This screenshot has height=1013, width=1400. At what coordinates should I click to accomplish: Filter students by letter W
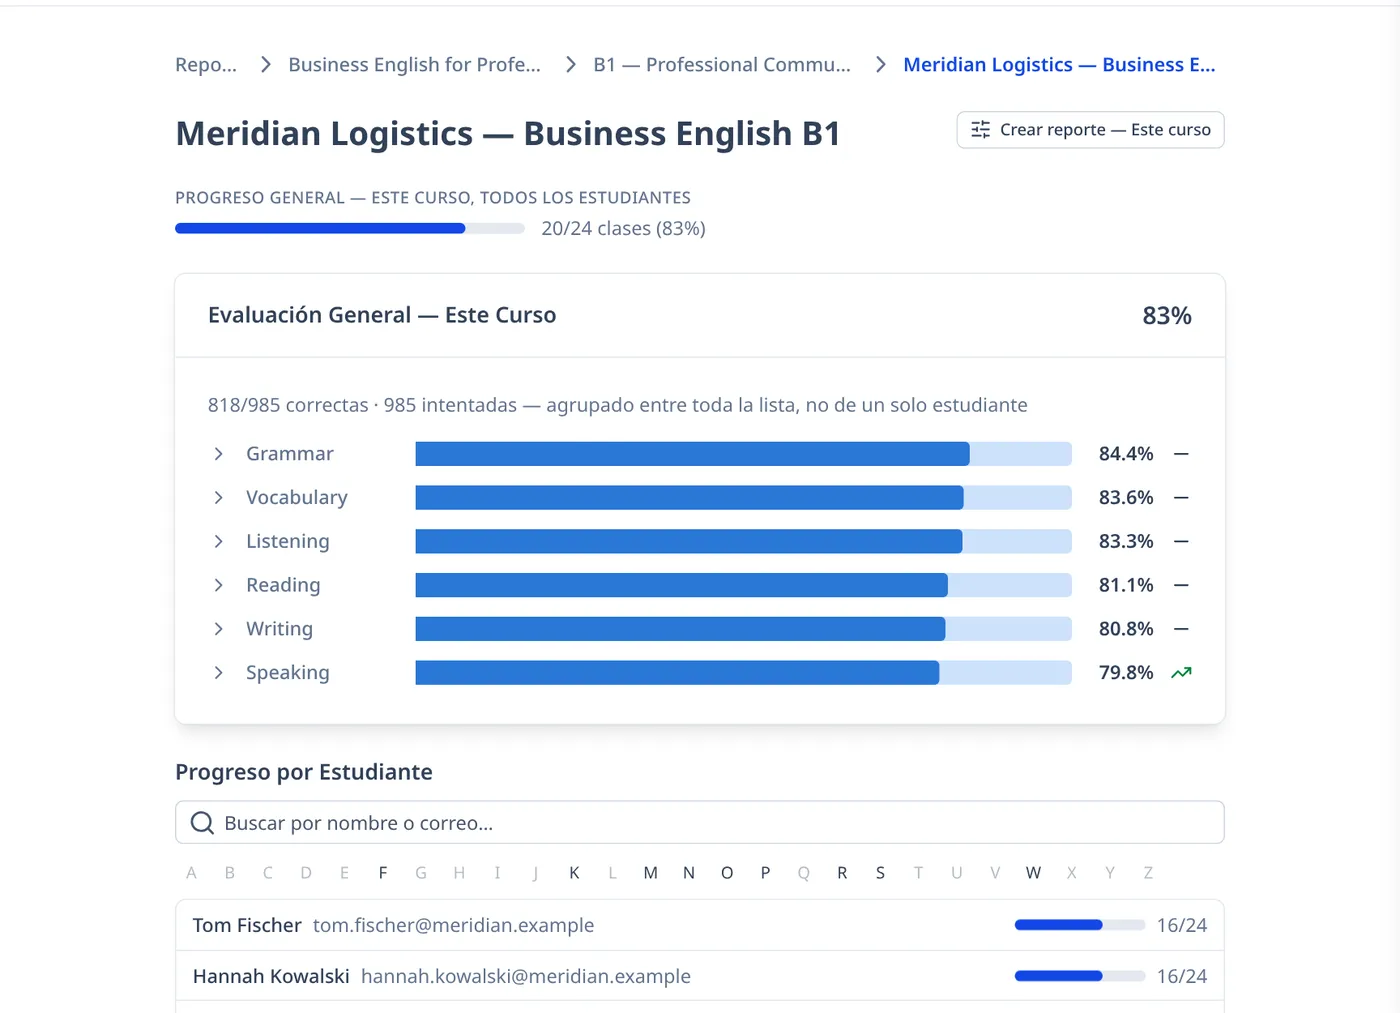(x=1033, y=873)
